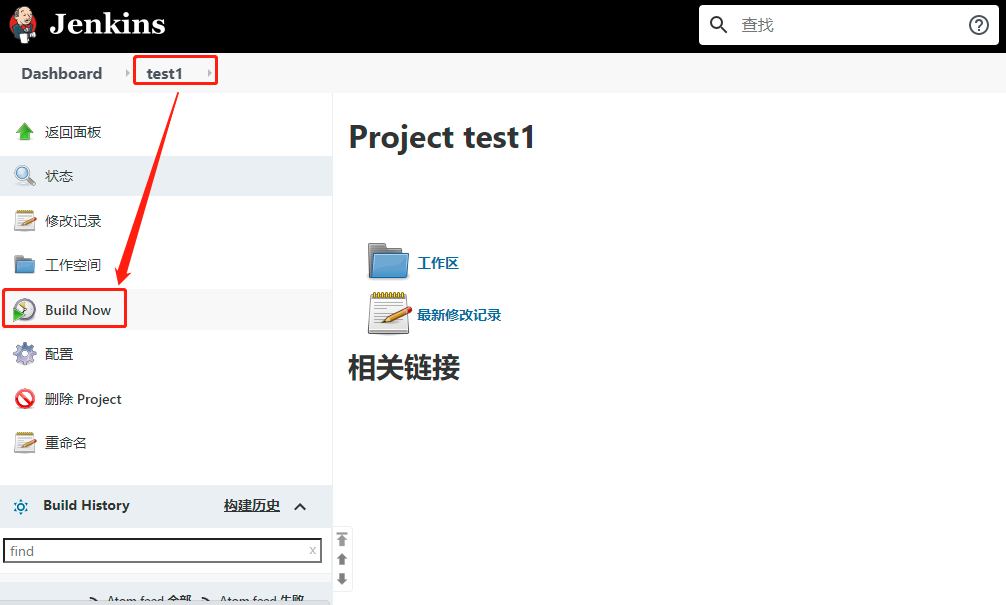Click the red prohibited 删除 Project icon
Viewport: 1006px width, 605px height.
(25, 398)
